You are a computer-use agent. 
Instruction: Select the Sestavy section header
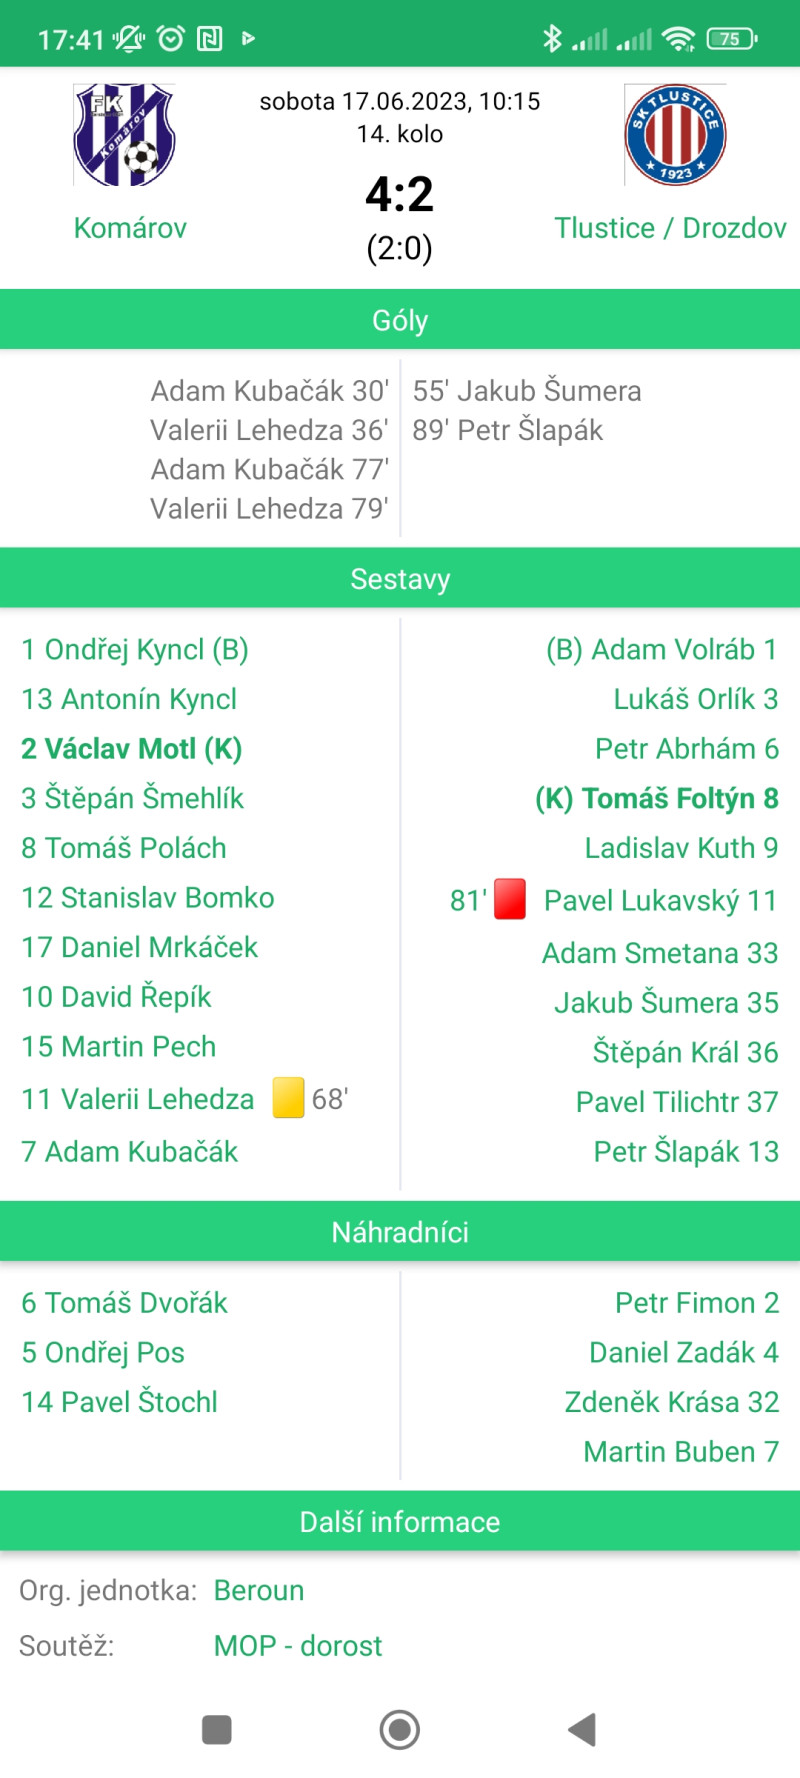400,579
